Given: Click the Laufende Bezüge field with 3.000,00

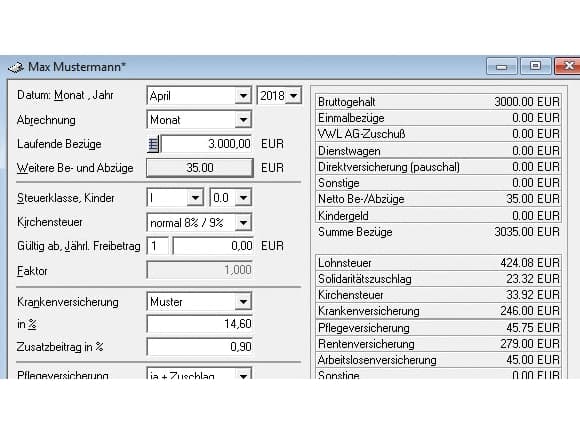Looking at the screenshot, I should click(206, 144).
